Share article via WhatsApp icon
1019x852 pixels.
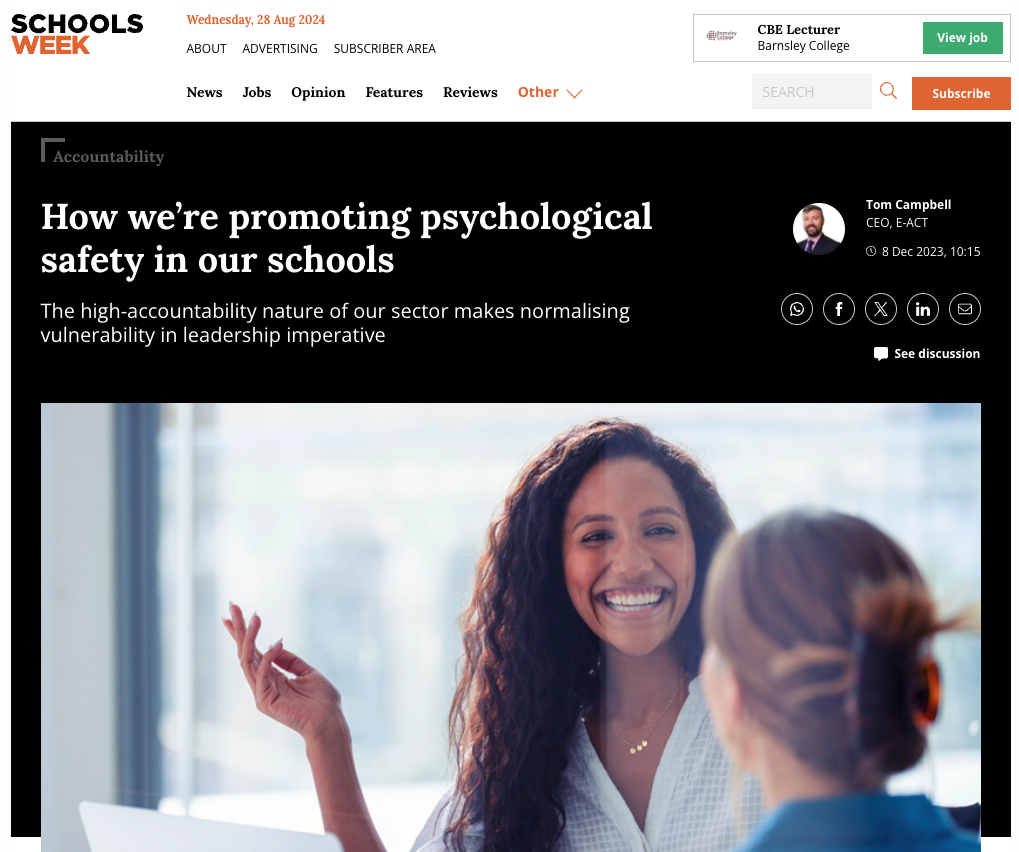coord(797,309)
